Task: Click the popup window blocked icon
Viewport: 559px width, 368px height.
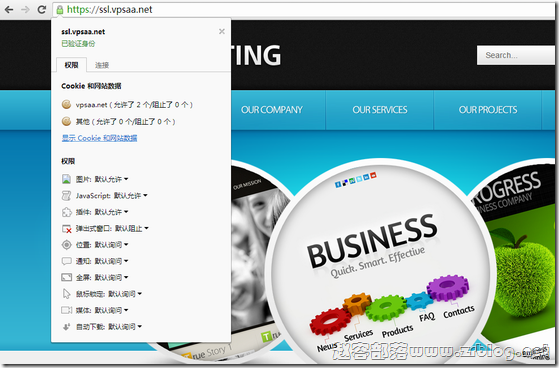Action: (x=67, y=229)
